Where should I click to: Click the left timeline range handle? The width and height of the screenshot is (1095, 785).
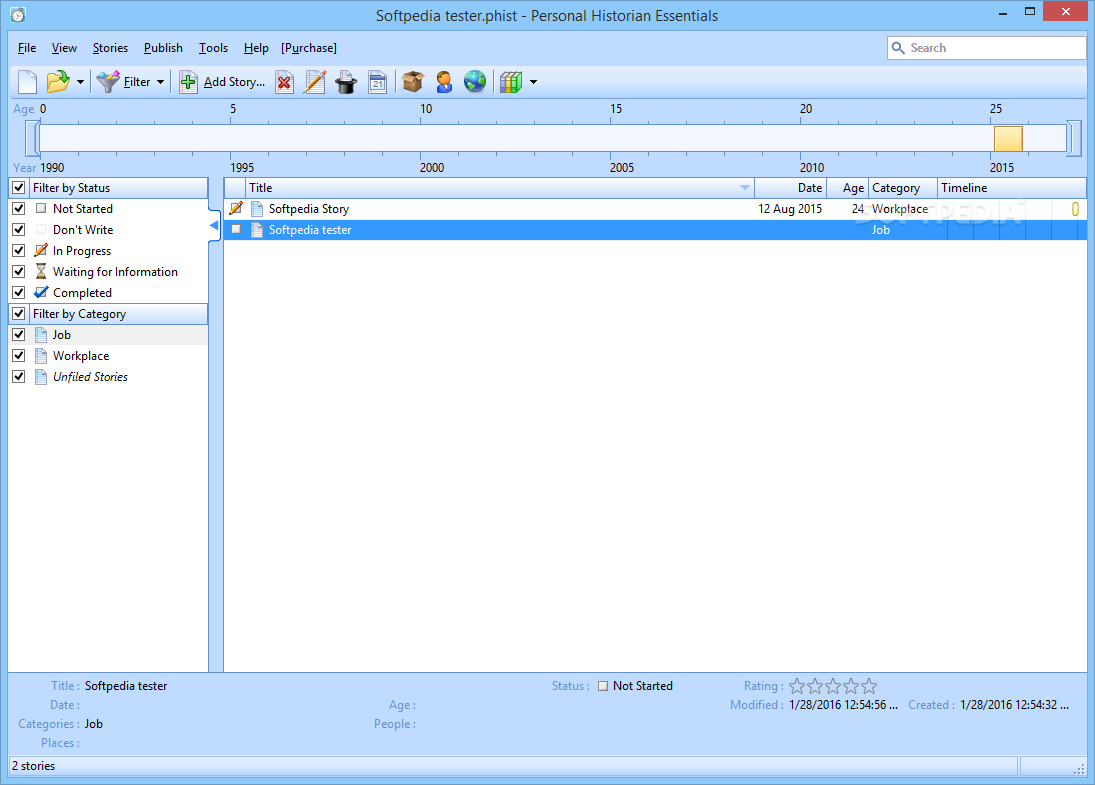click(x=31, y=138)
